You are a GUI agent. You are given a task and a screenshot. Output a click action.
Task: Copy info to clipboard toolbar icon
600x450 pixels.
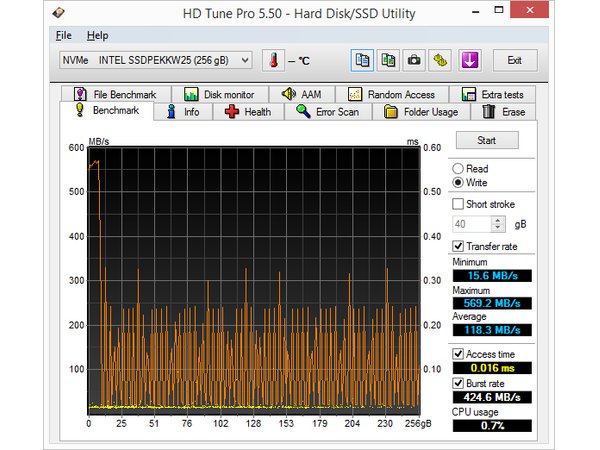362,60
